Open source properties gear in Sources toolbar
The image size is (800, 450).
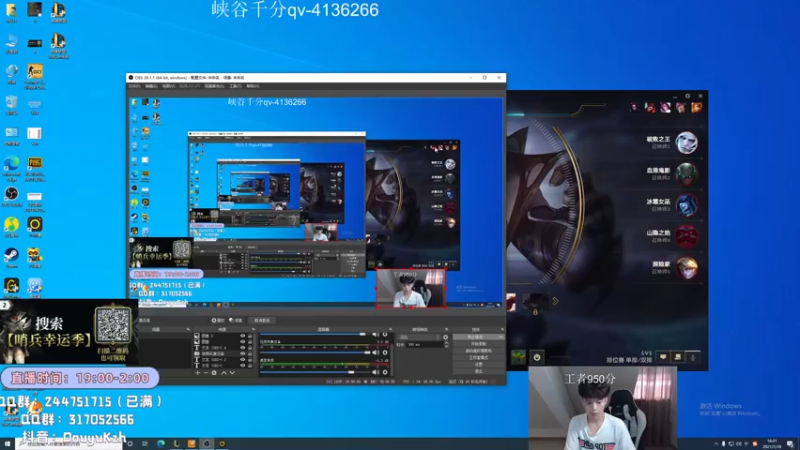pyautogui.click(x=214, y=372)
